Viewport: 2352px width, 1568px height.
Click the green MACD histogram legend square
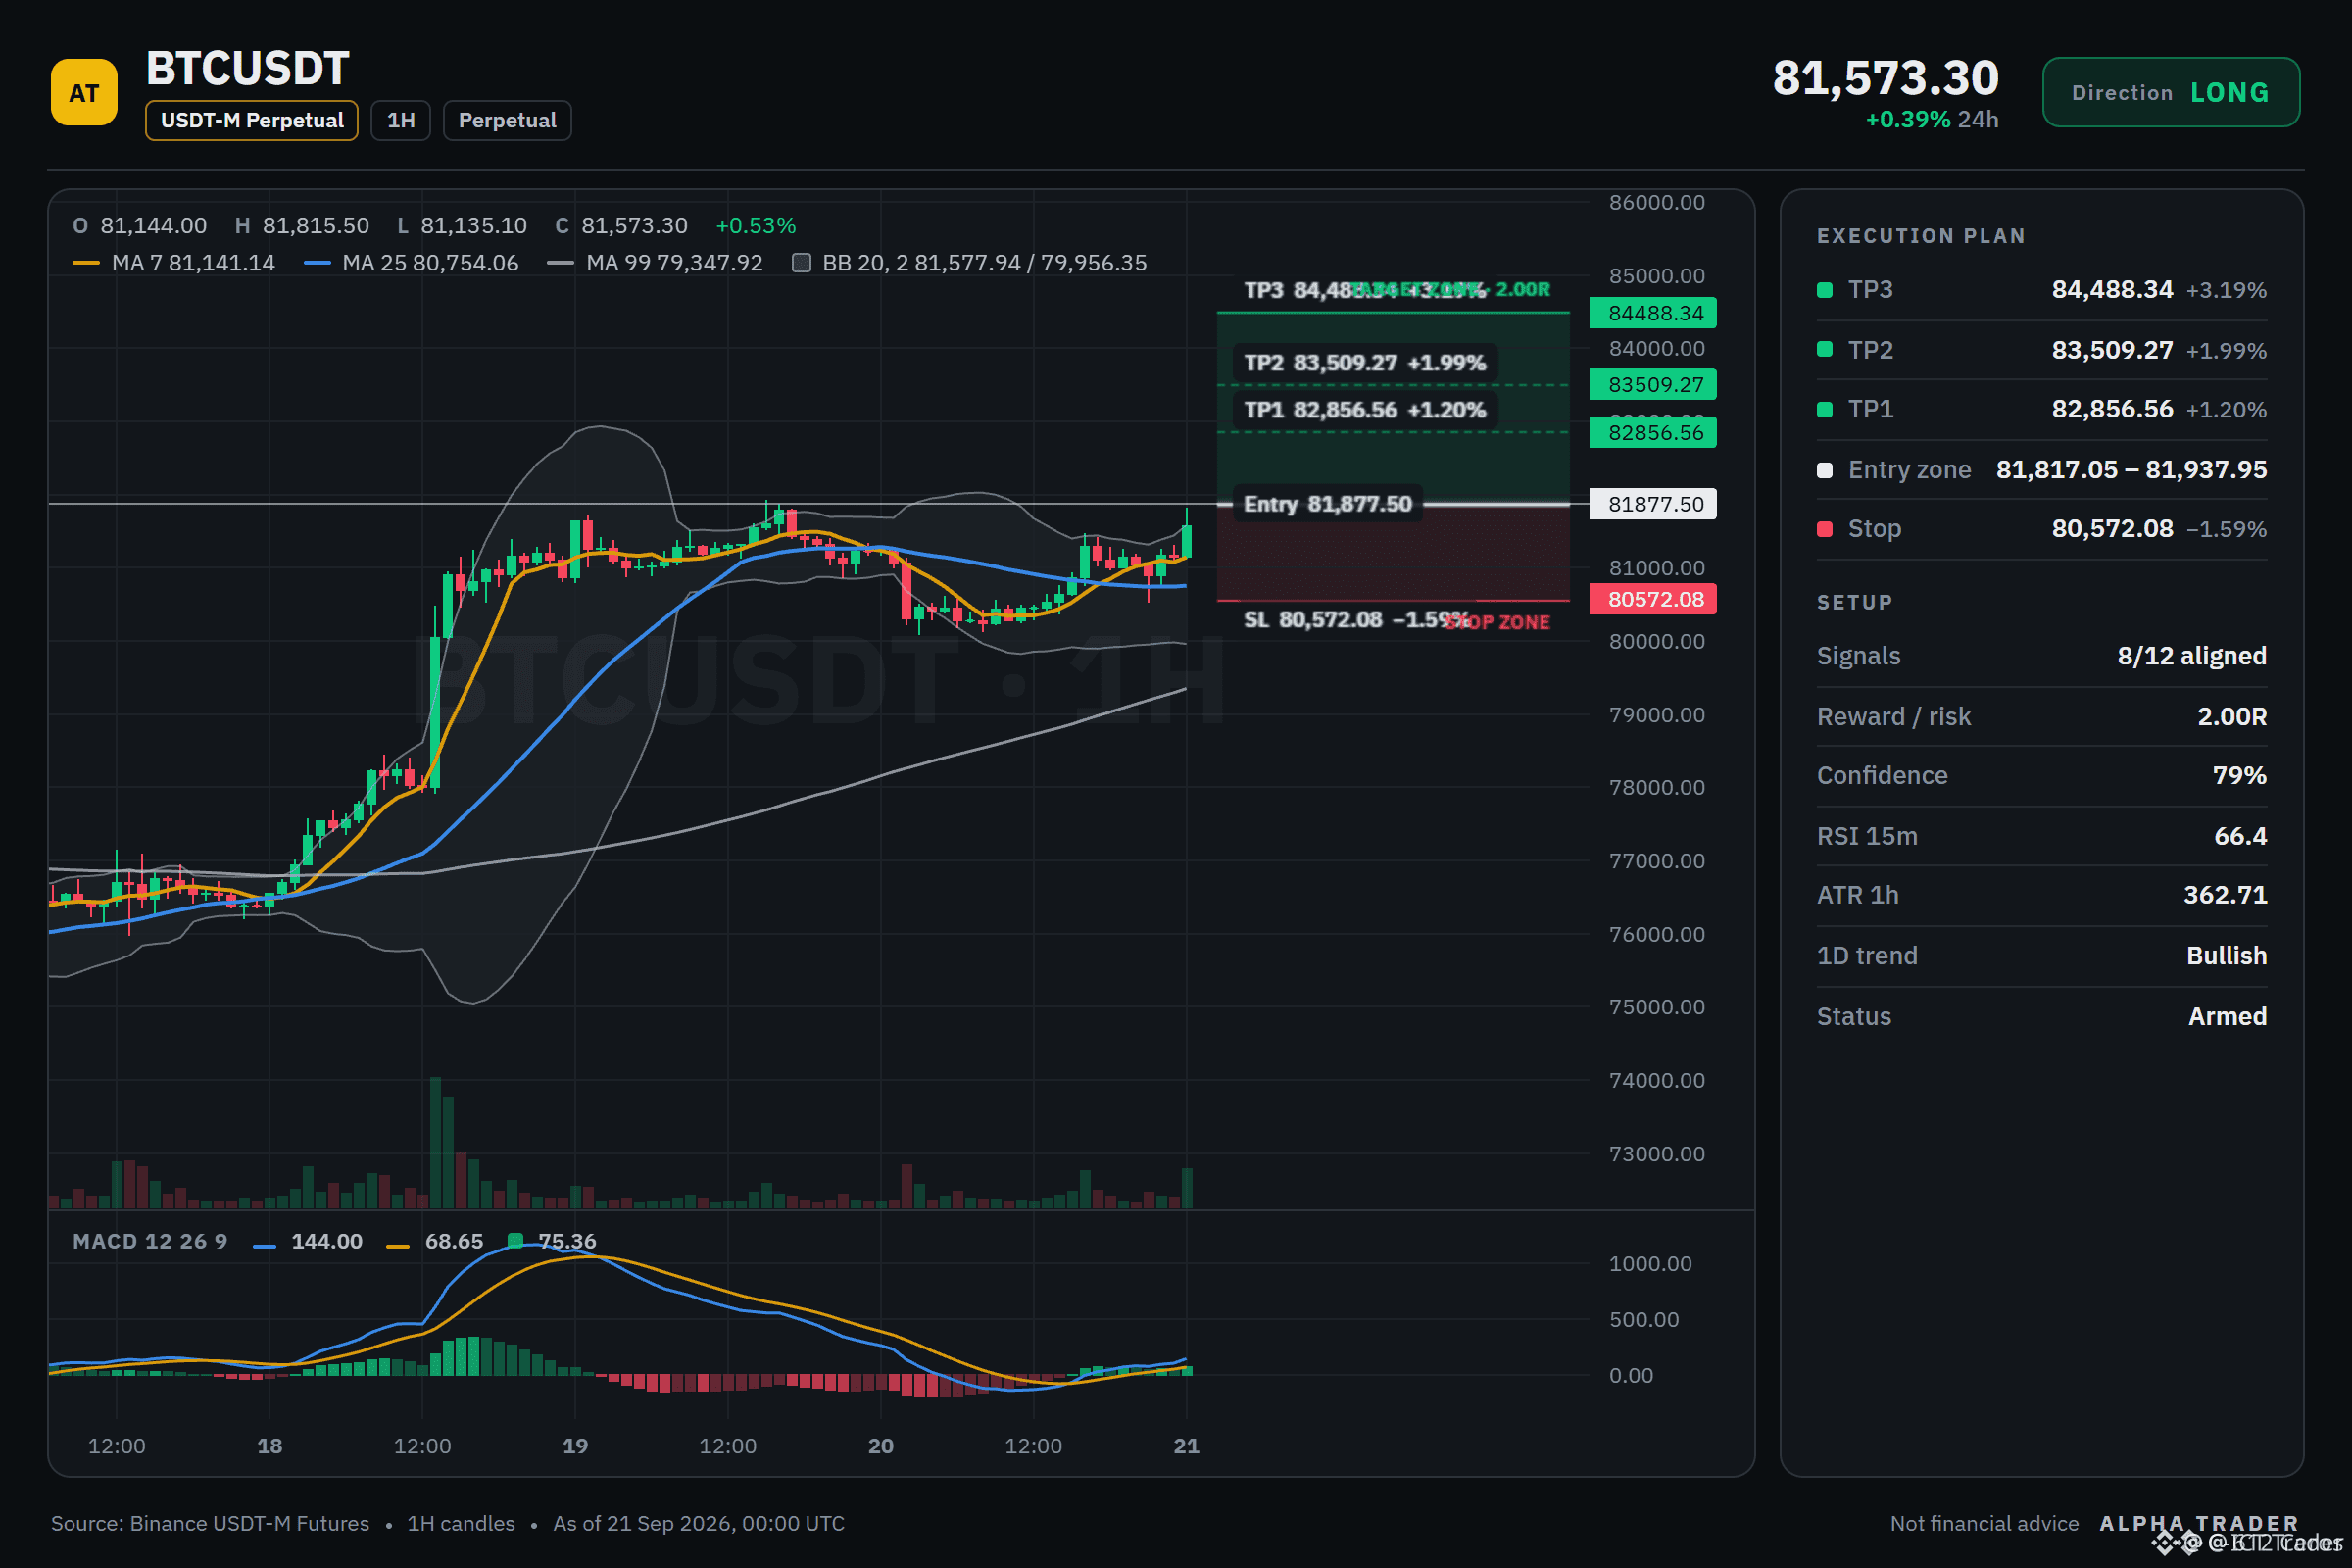[x=515, y=1241]
